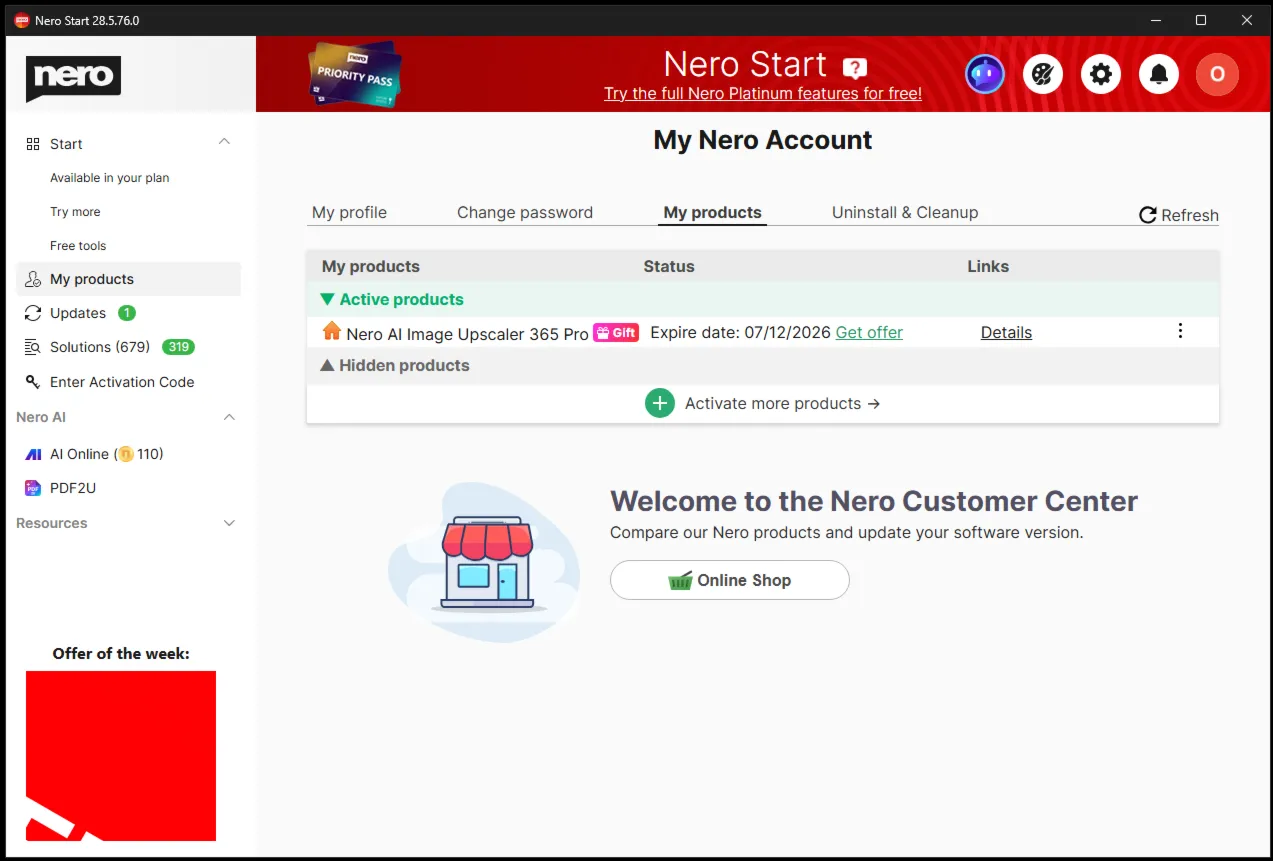Open the user account avatar O
The image size is (1273, 861).
[1217, 74]
